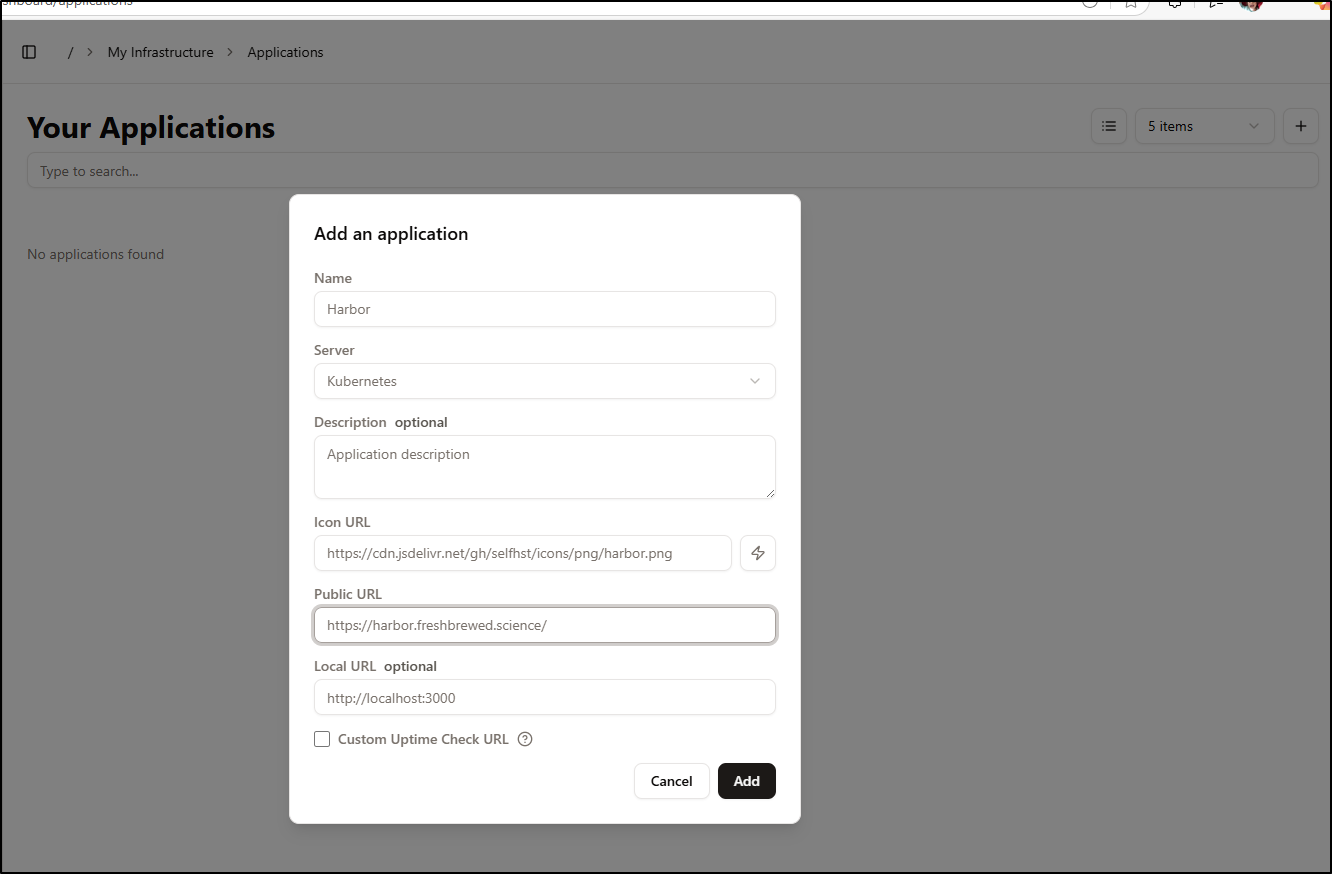Auto-fill icon with the lightning bolt button
The height and width of the screenshot is (874, 1332).
click(x=758, y=553)
